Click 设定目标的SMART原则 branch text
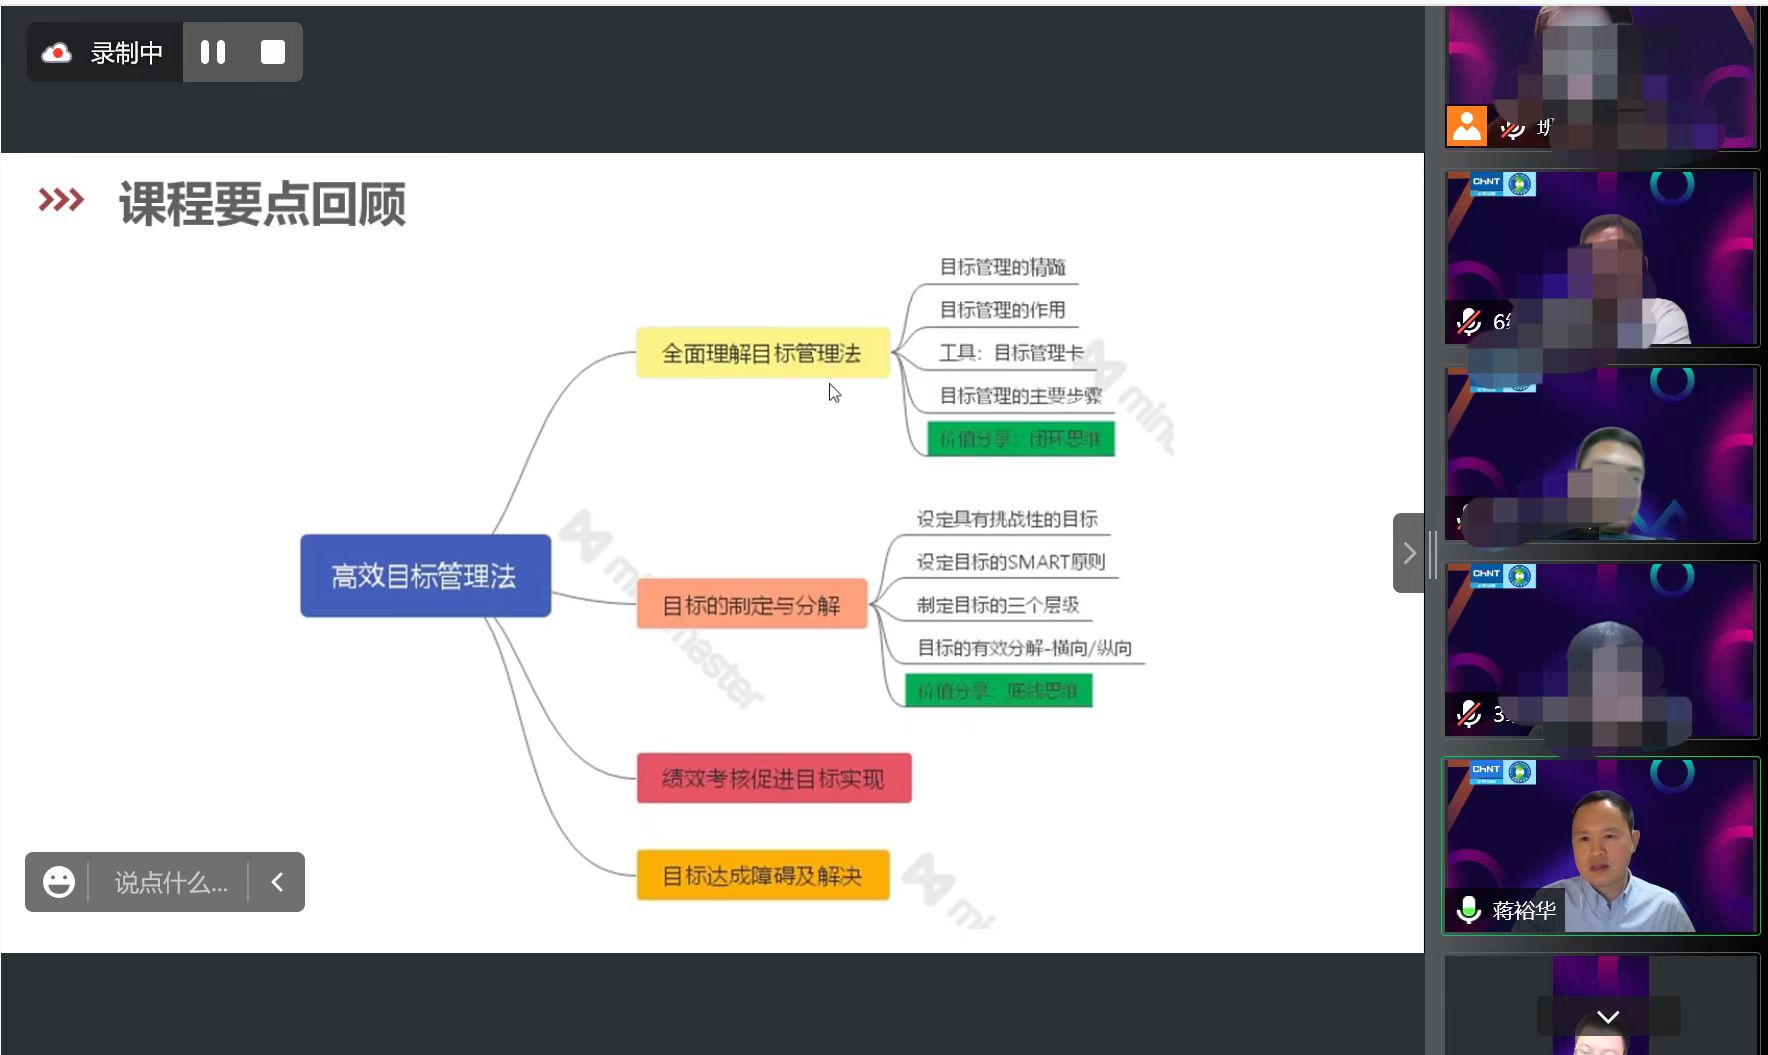 click(x=1011, y=562)
